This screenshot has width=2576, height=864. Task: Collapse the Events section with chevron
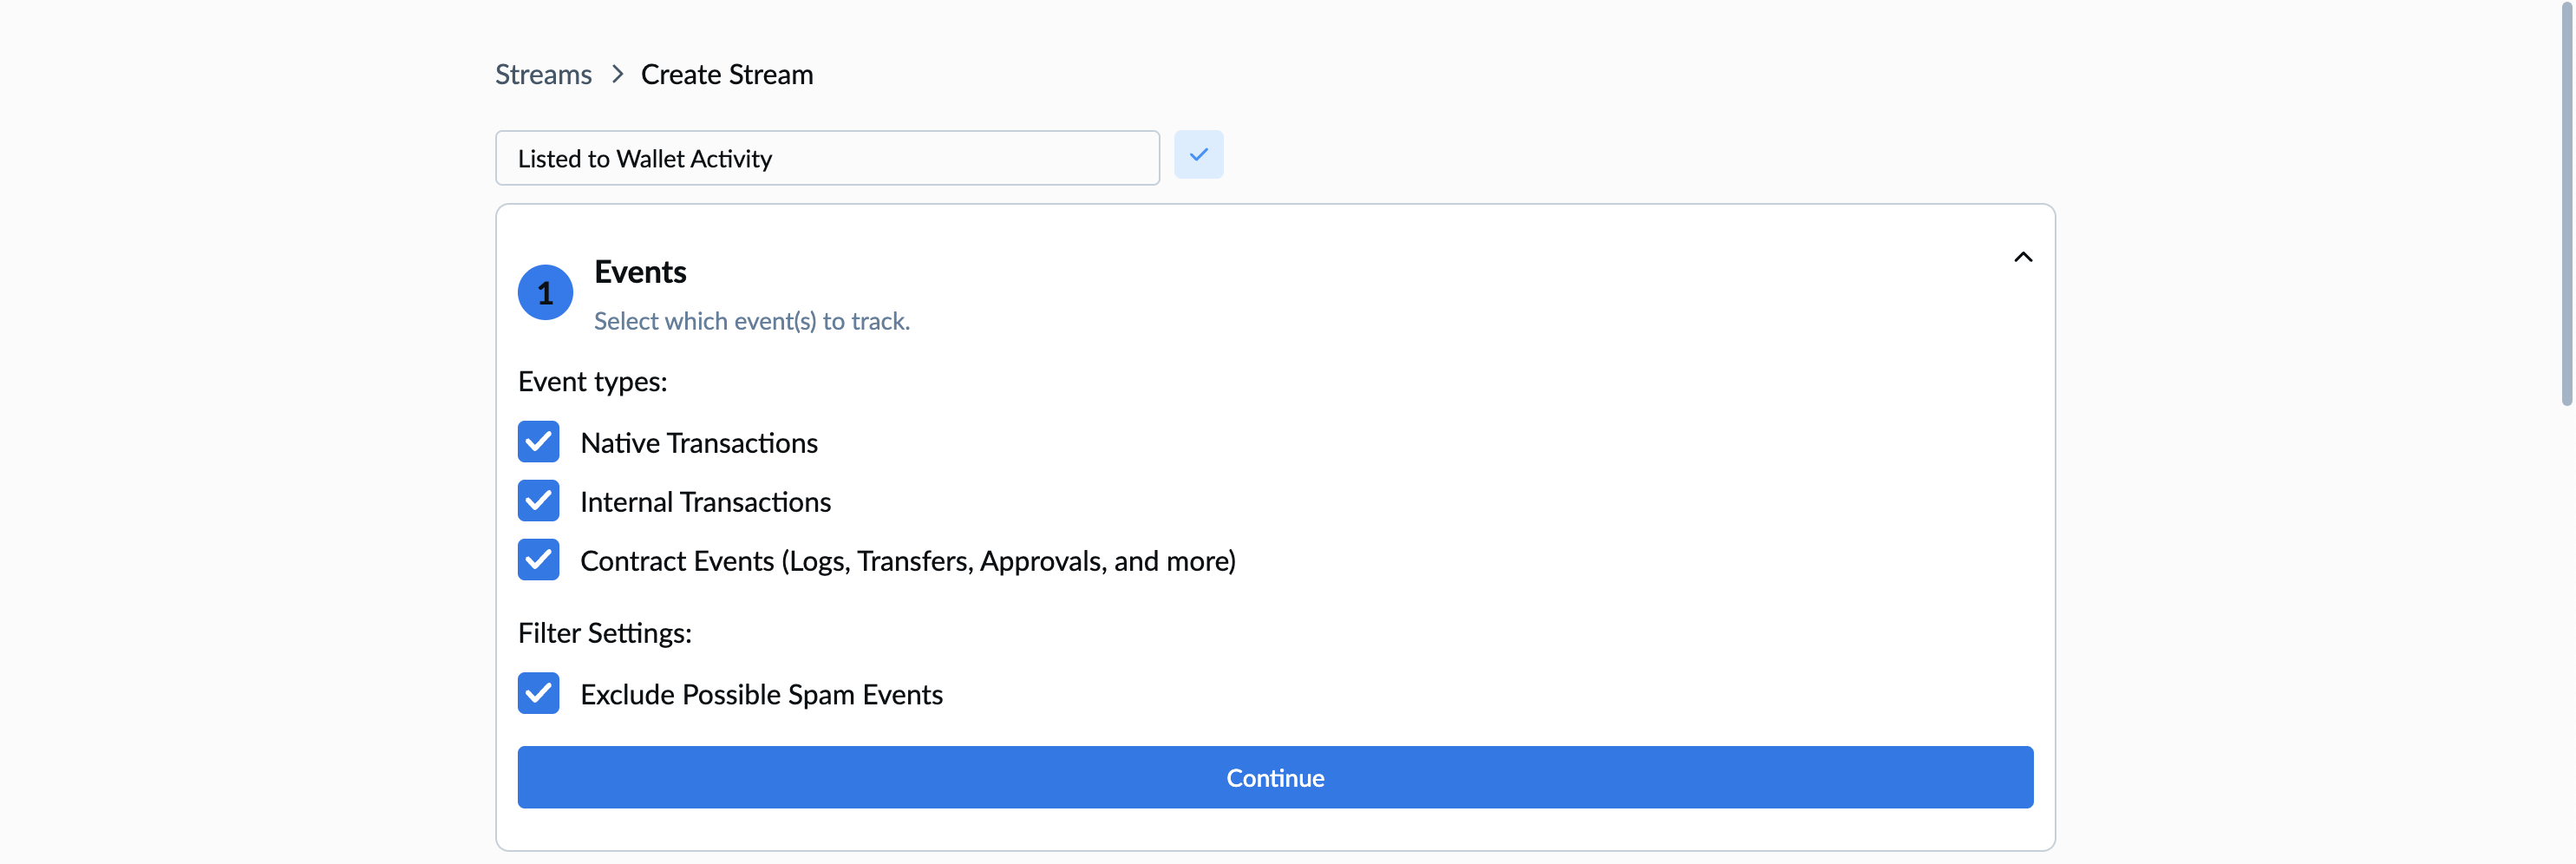tap(2022, 257)
